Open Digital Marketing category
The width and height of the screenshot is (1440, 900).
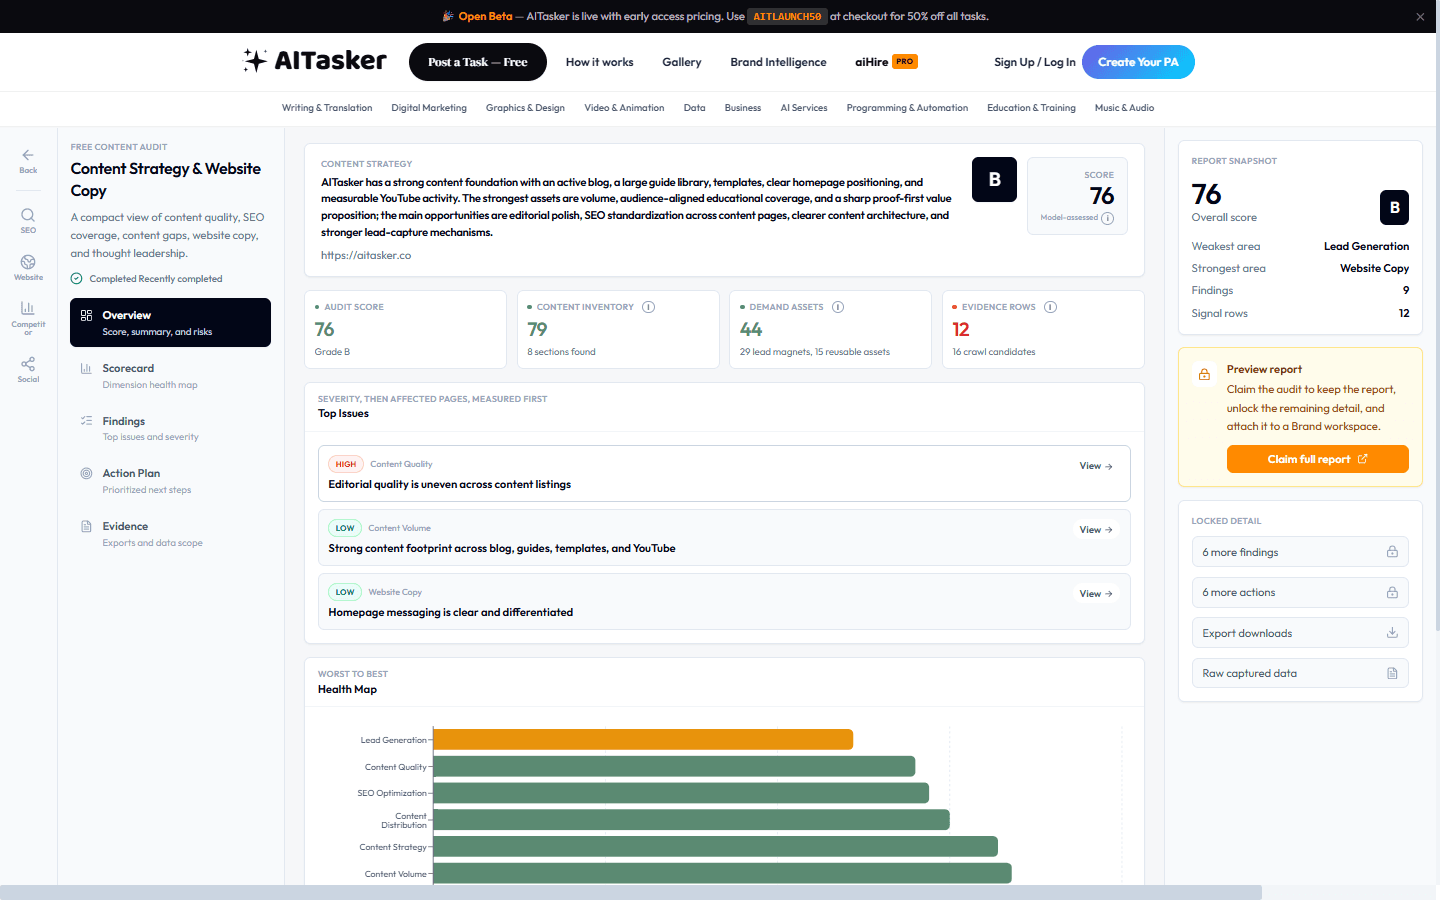(x=429, y=108)
